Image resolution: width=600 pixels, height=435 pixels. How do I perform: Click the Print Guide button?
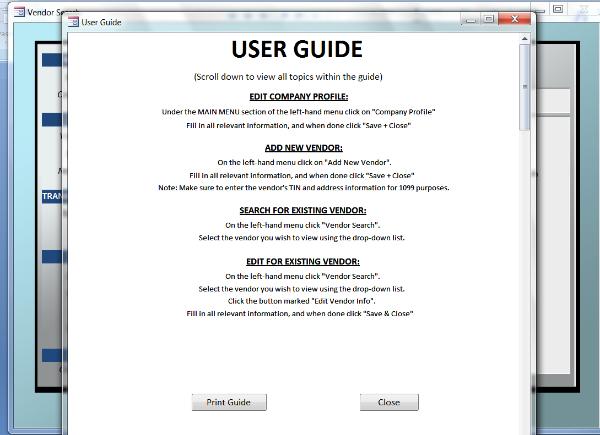point(229,402)
